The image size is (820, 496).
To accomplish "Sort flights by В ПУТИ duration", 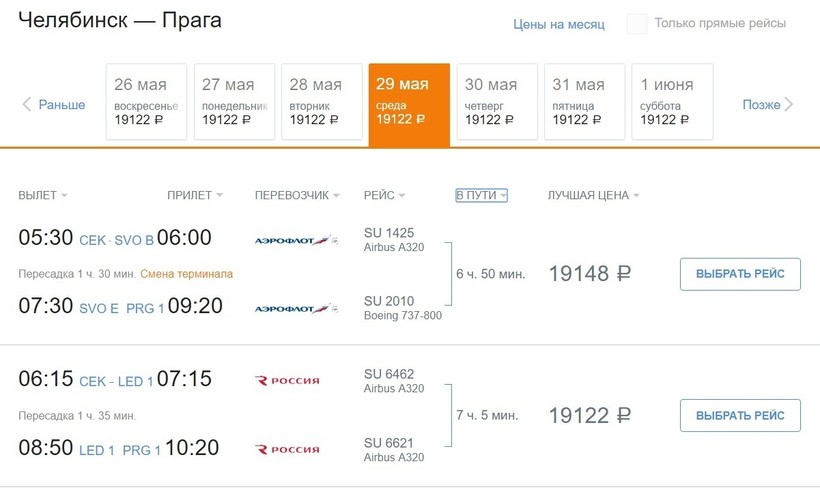I will coord(481,195).
